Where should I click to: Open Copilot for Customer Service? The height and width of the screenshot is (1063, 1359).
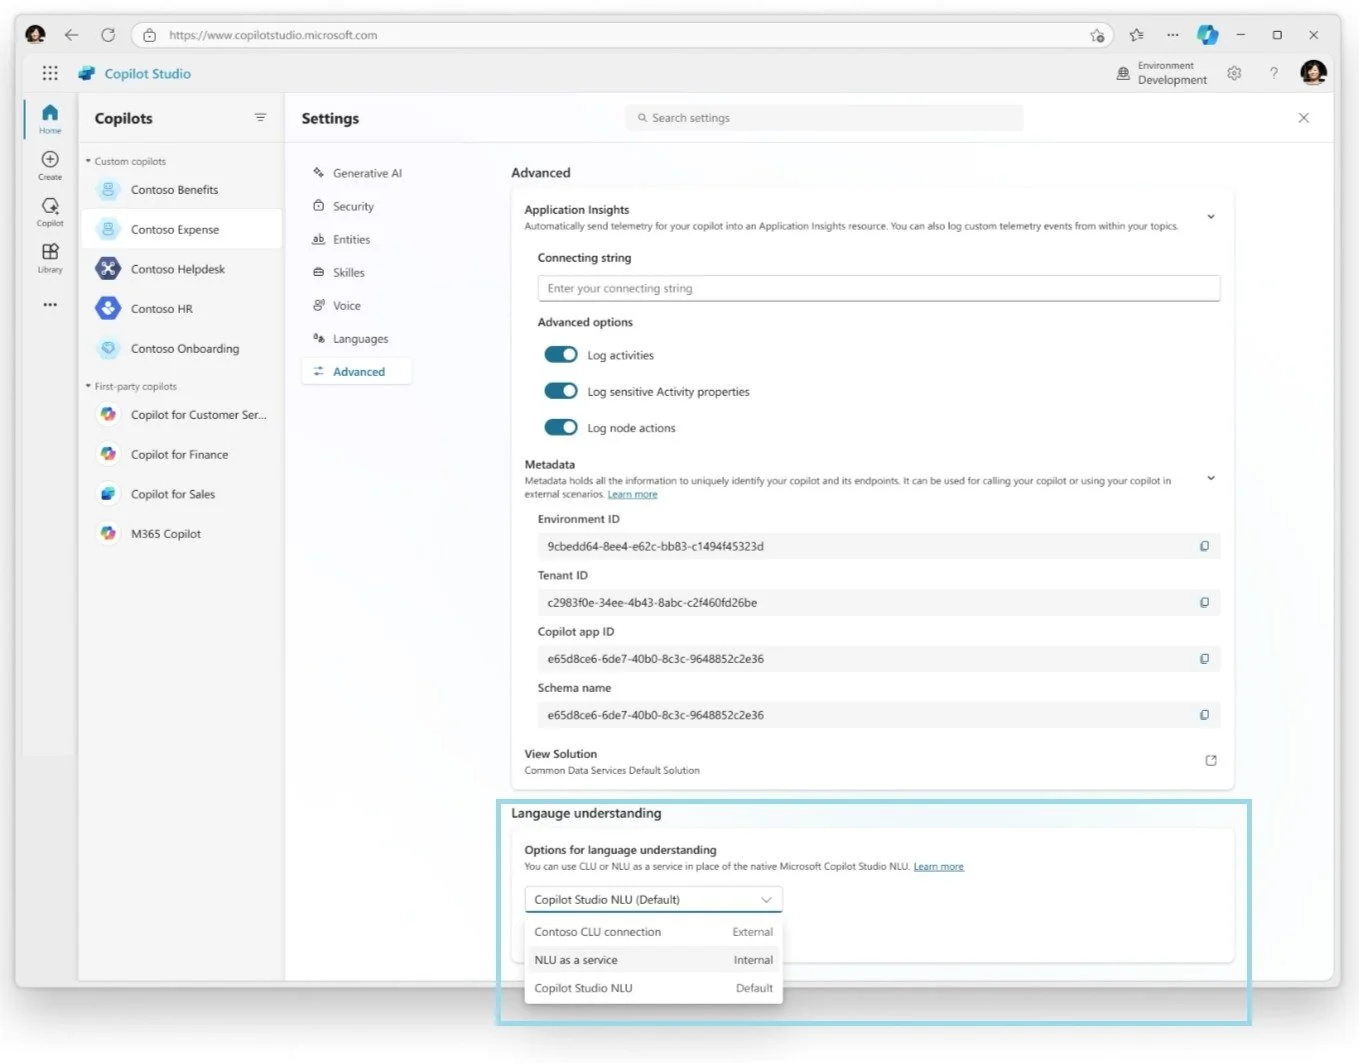point(181,415)
